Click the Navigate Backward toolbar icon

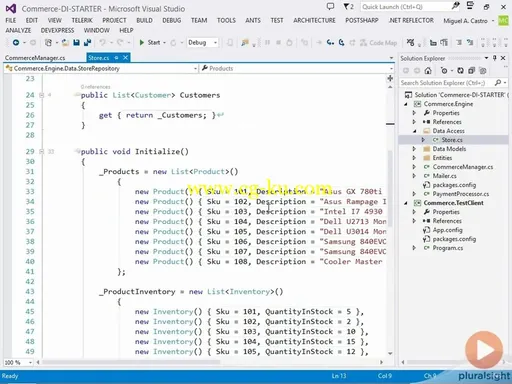coord(16,43)
